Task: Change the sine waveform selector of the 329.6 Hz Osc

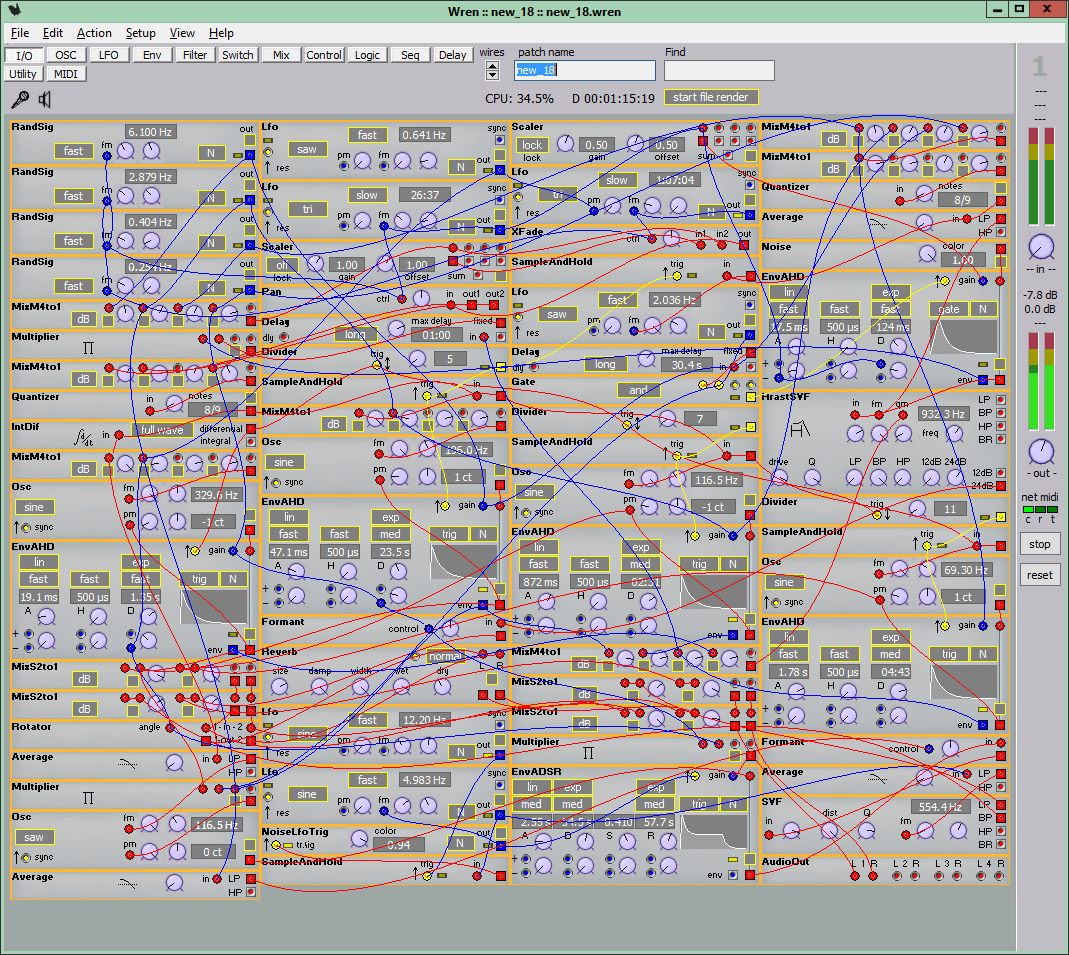Action: click(x=34, y=507)
